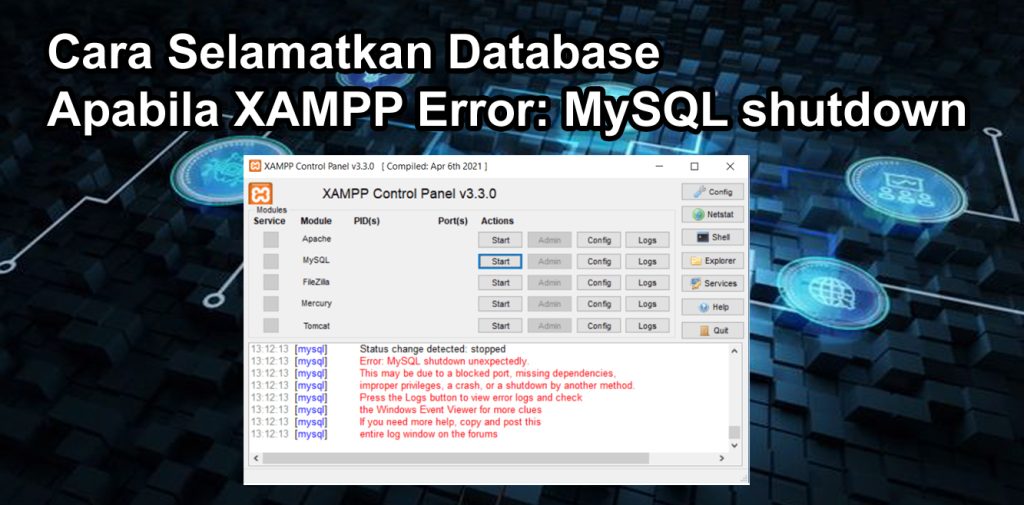The height and width of the screenshot is (505, 1024).
Task: Open Netstat from the right sidebar
Action: pyautogui.click(x=712, y=215)
